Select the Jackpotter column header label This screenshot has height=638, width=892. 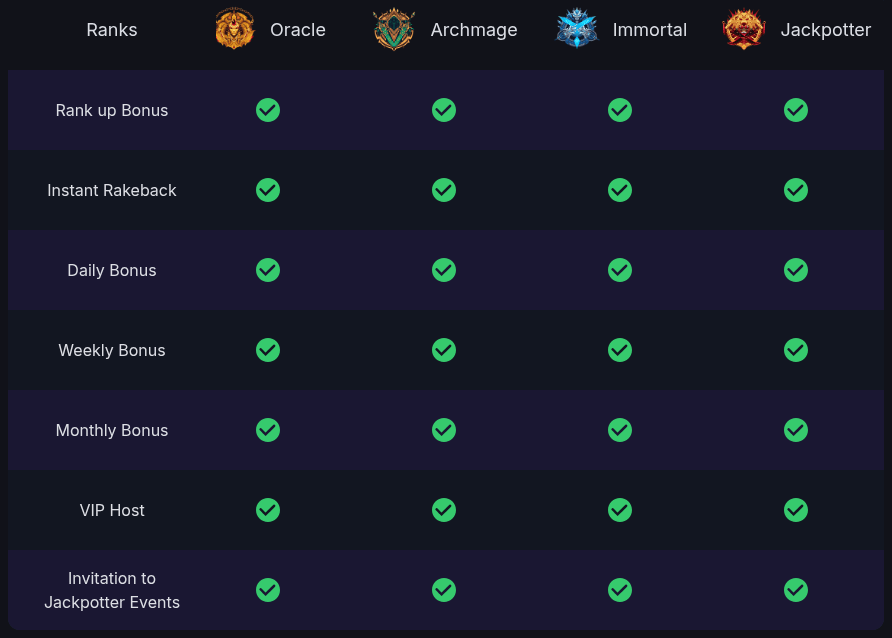pyautogui.click(x=826, y=30)
